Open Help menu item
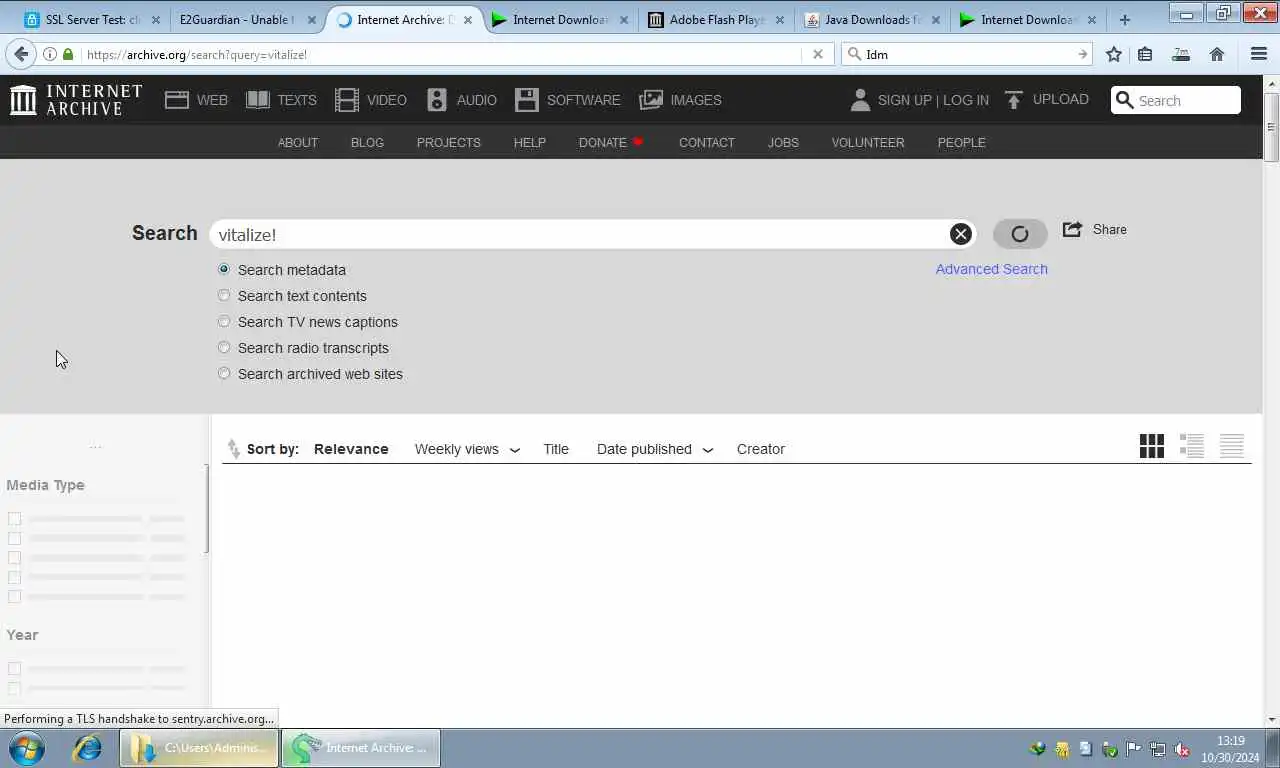 pos(530,142)
